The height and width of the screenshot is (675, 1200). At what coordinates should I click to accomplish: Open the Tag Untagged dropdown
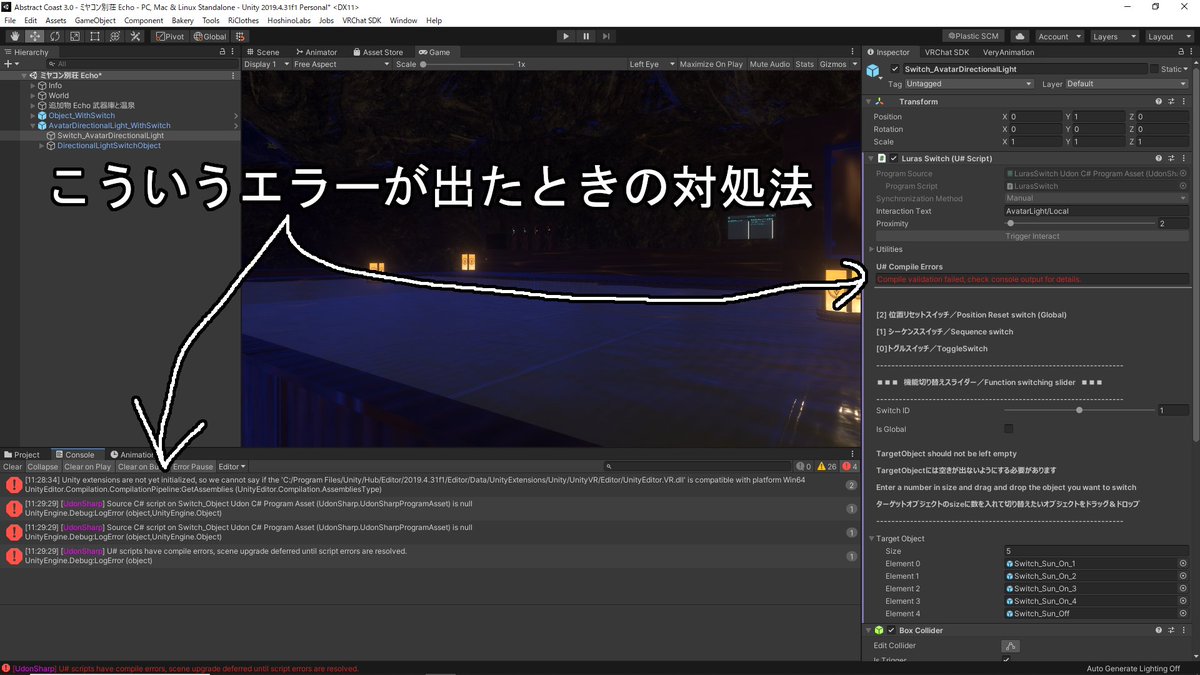968,84
